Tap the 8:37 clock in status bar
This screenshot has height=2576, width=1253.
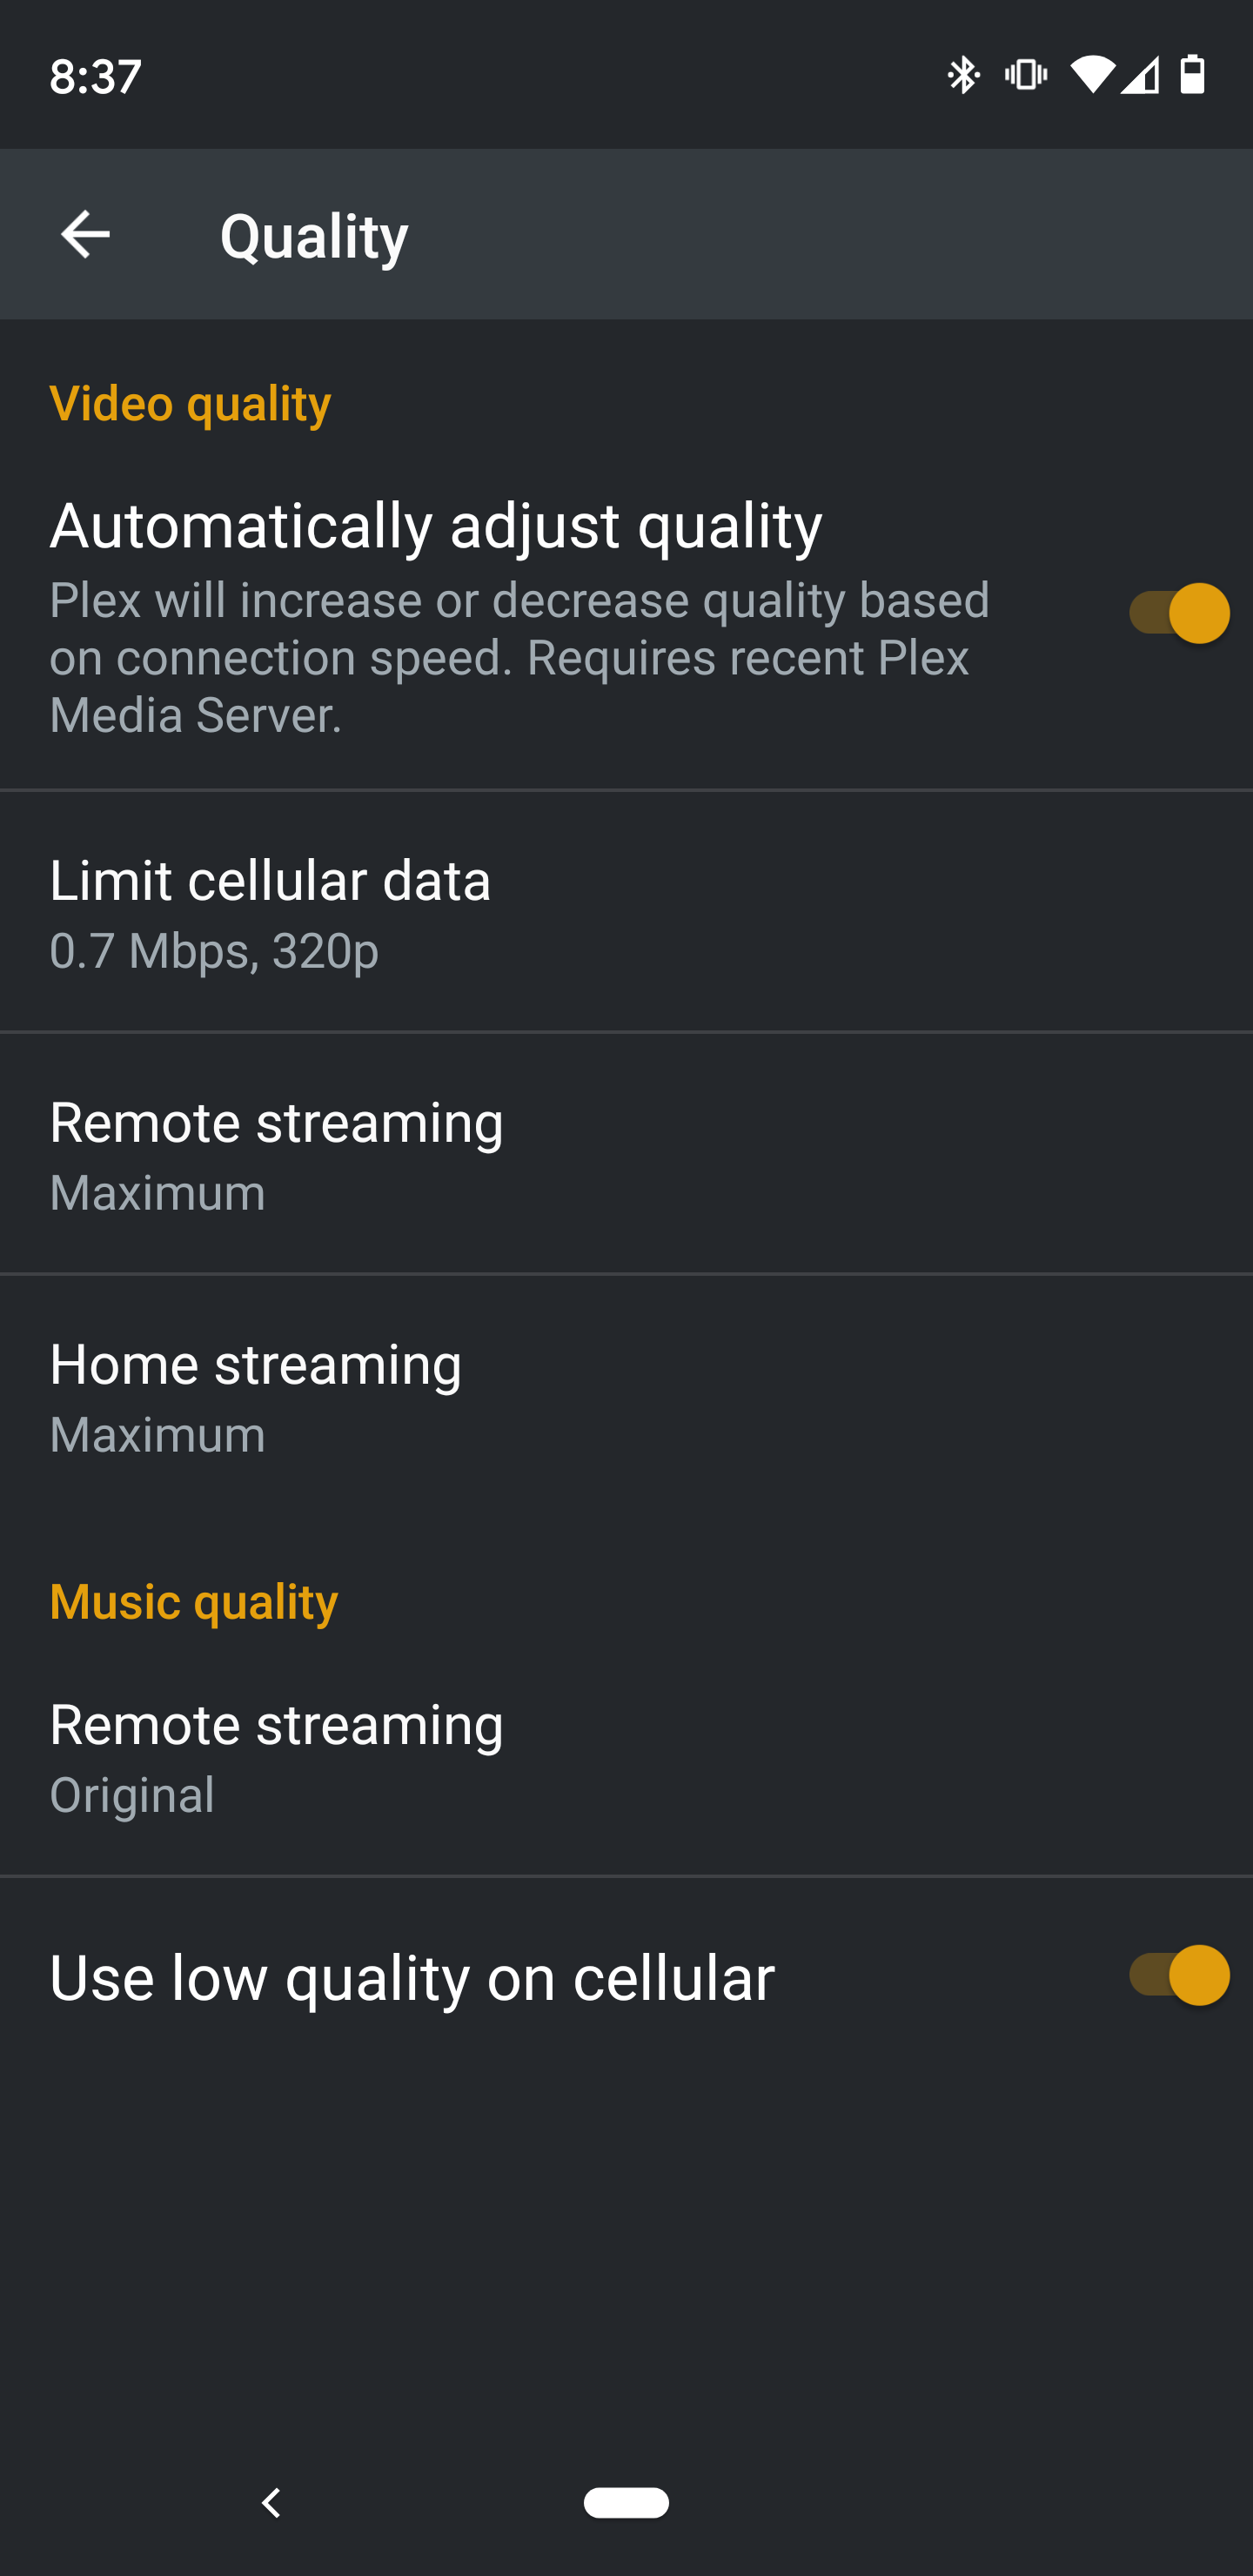(96, 76)
